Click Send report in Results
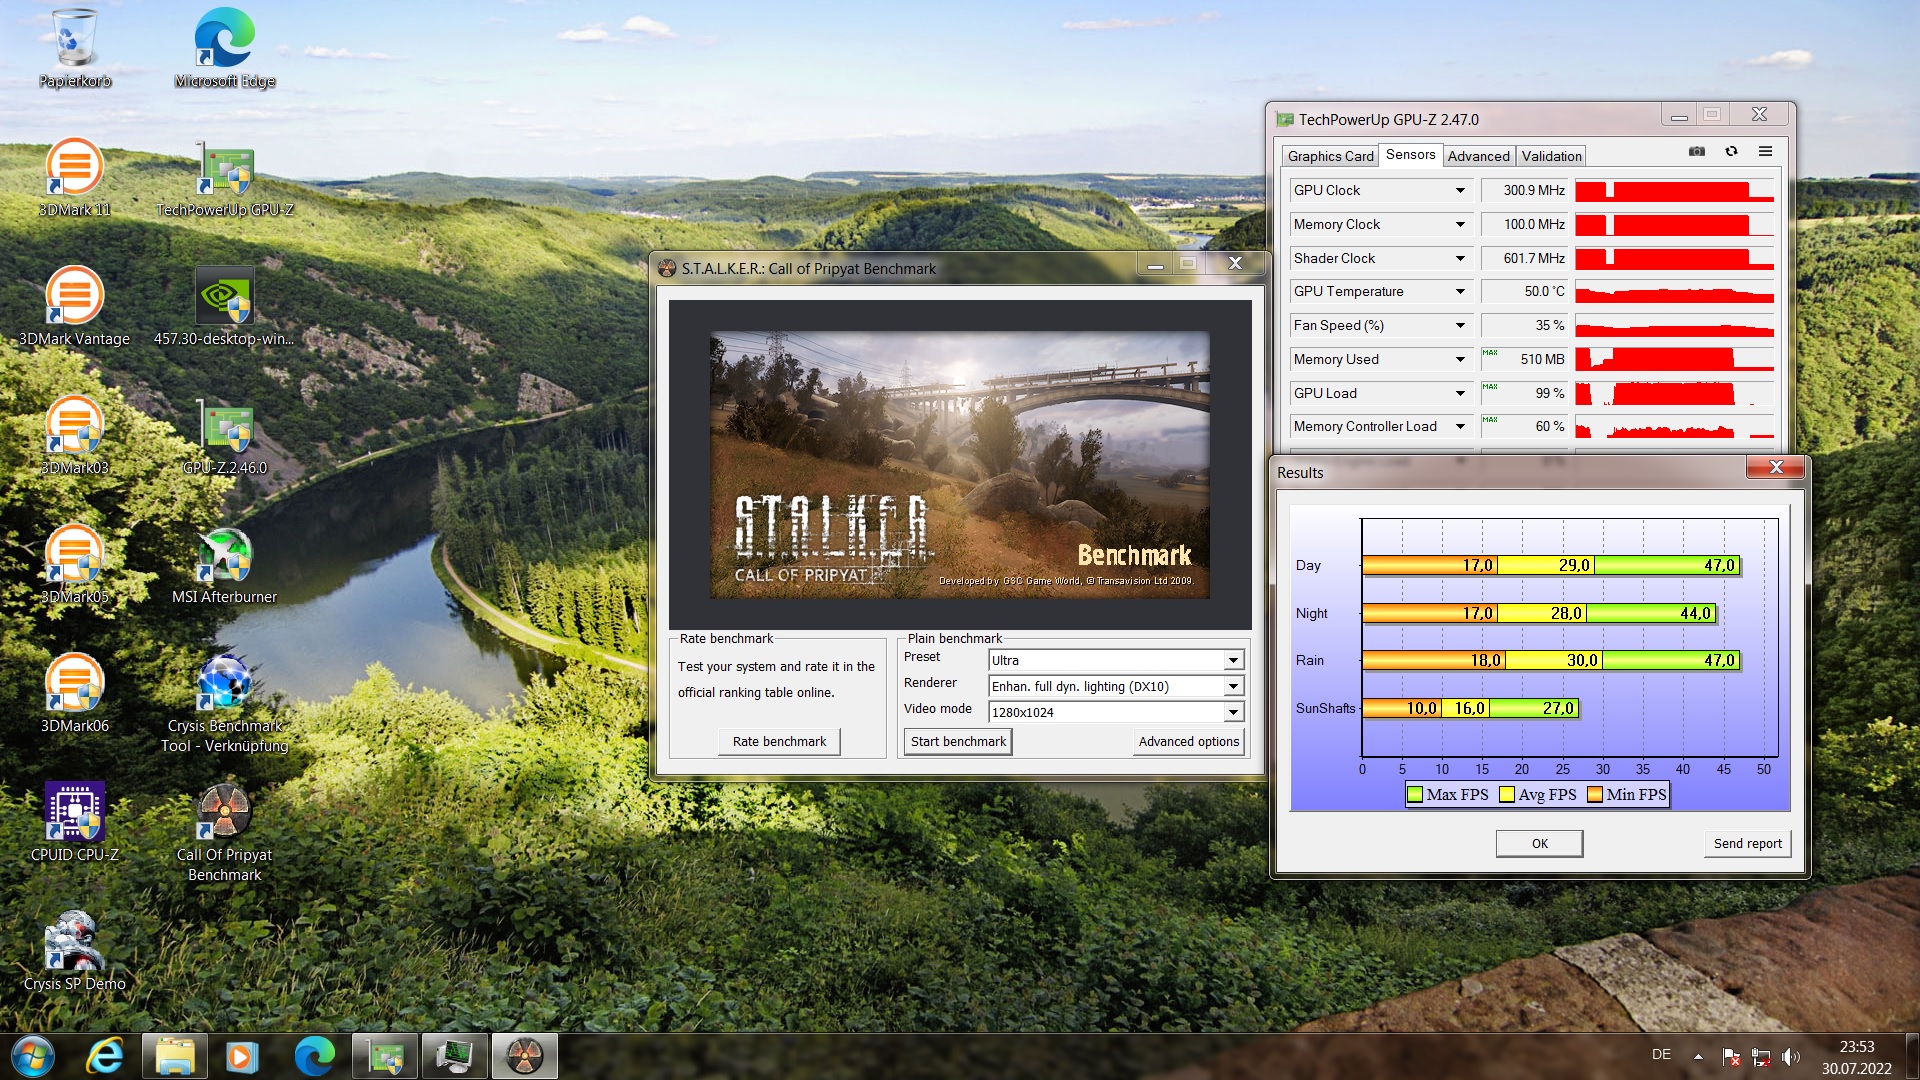The height and width of the screenshot is (1080, 1920). (x=1747, y=843)
